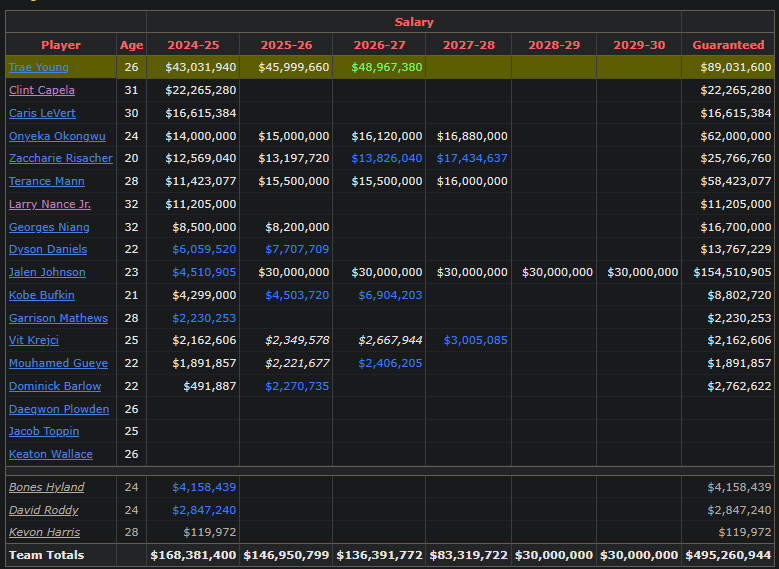Select Dyson Daniels' $6,059,520 salary
The image size is (779, 569).
point(204,249)
